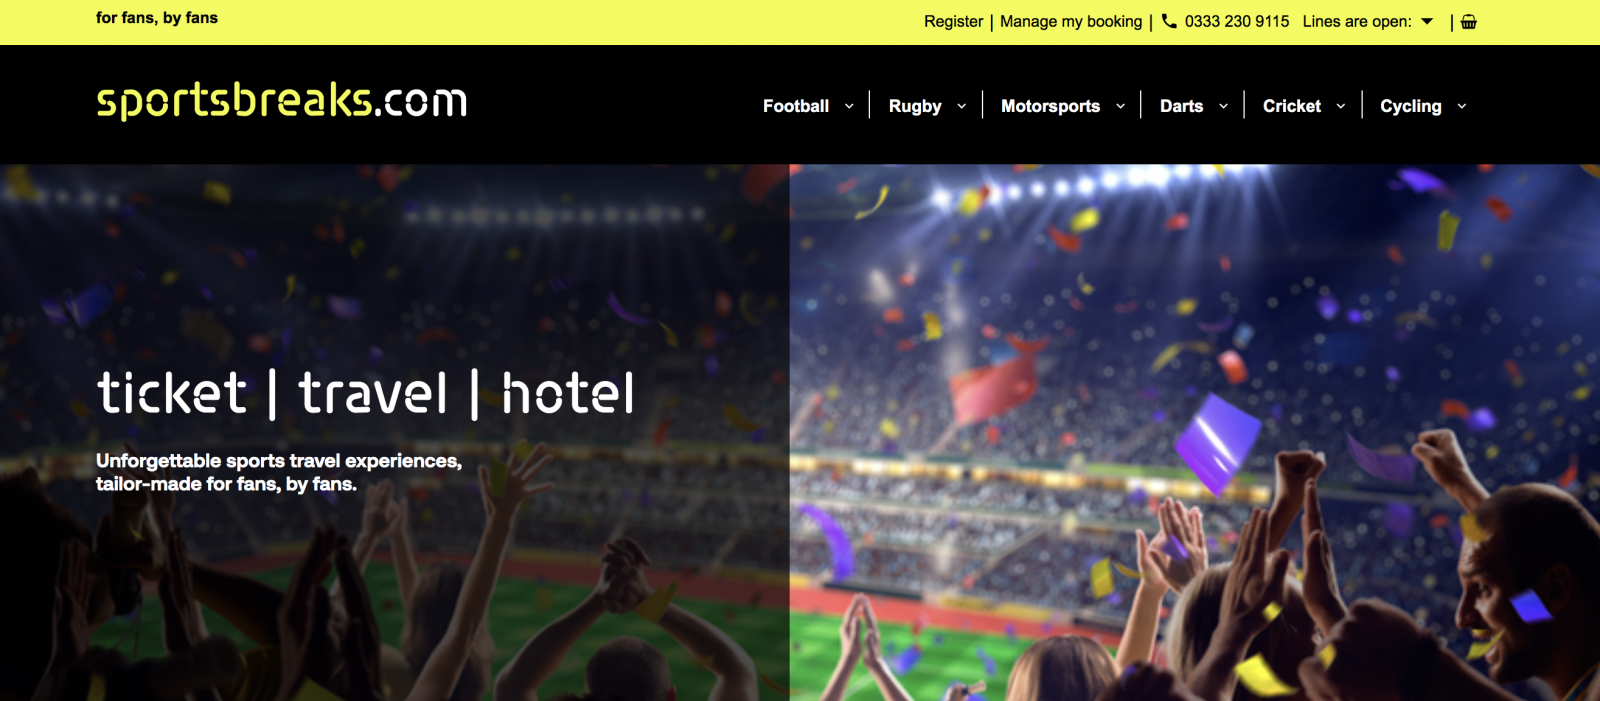Expand the Darts chevron

(1223, 106)
